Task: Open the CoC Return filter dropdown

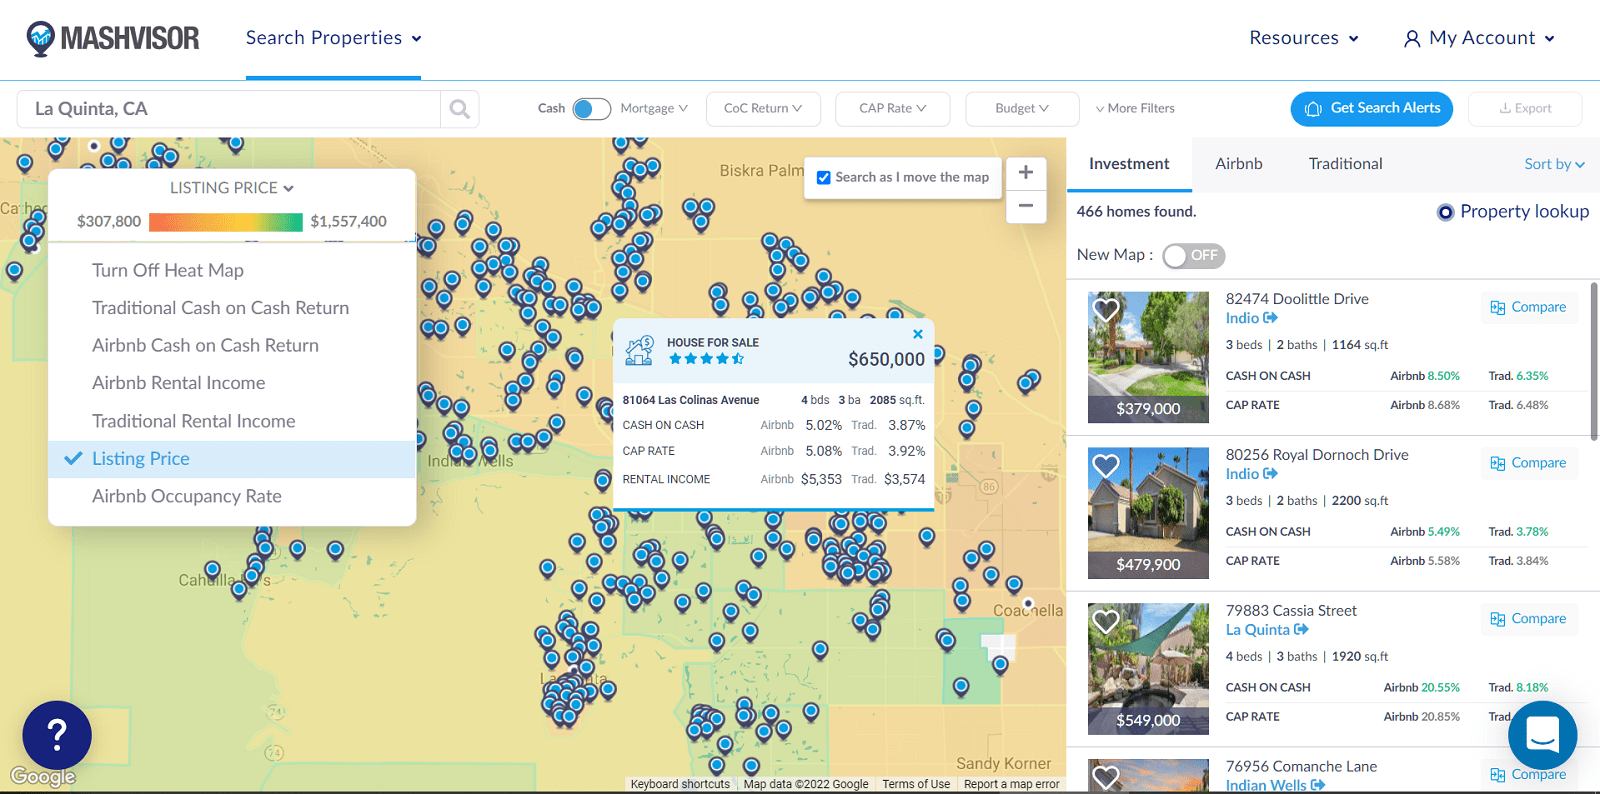Action: [x=763, y=109]
